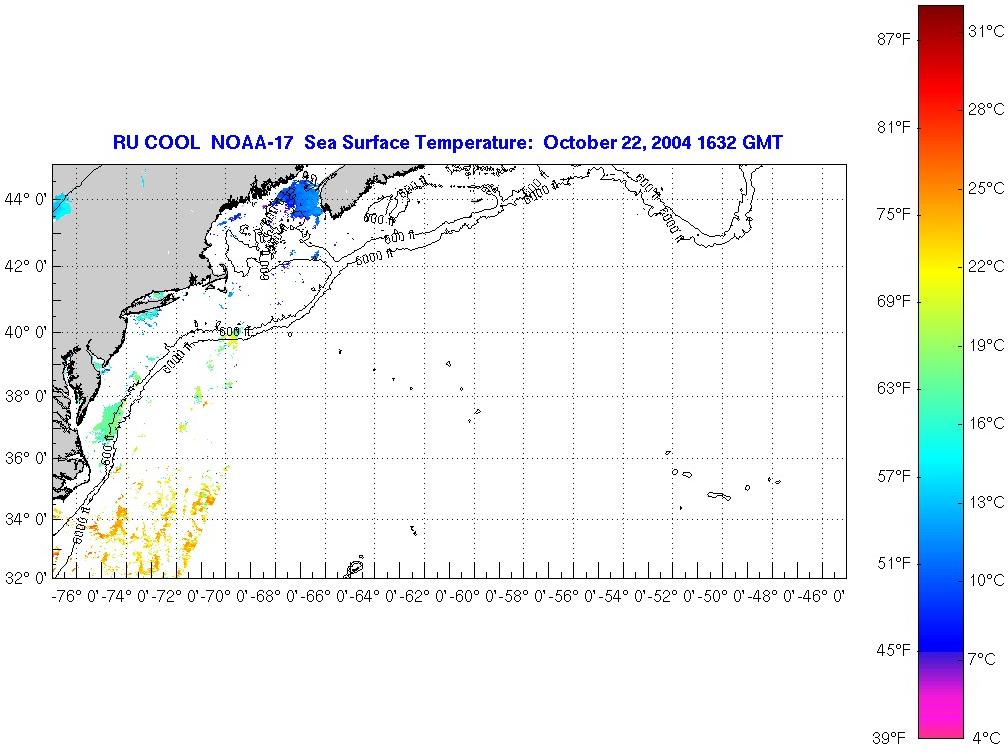Click the 34° 0' latitude label
This screenshot has width=1008, height=754.
pyautogui.click(x=25, y=519)
